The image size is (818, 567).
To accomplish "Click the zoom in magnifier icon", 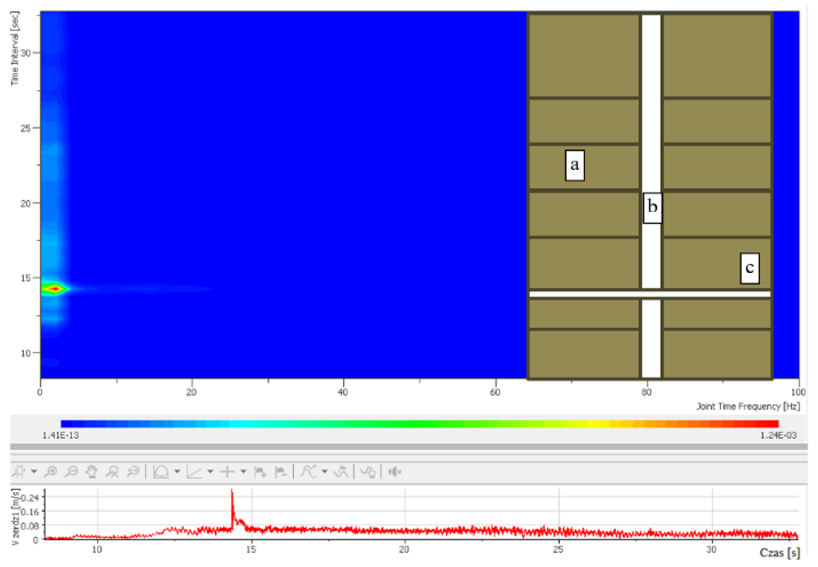I will coord(51,472).
